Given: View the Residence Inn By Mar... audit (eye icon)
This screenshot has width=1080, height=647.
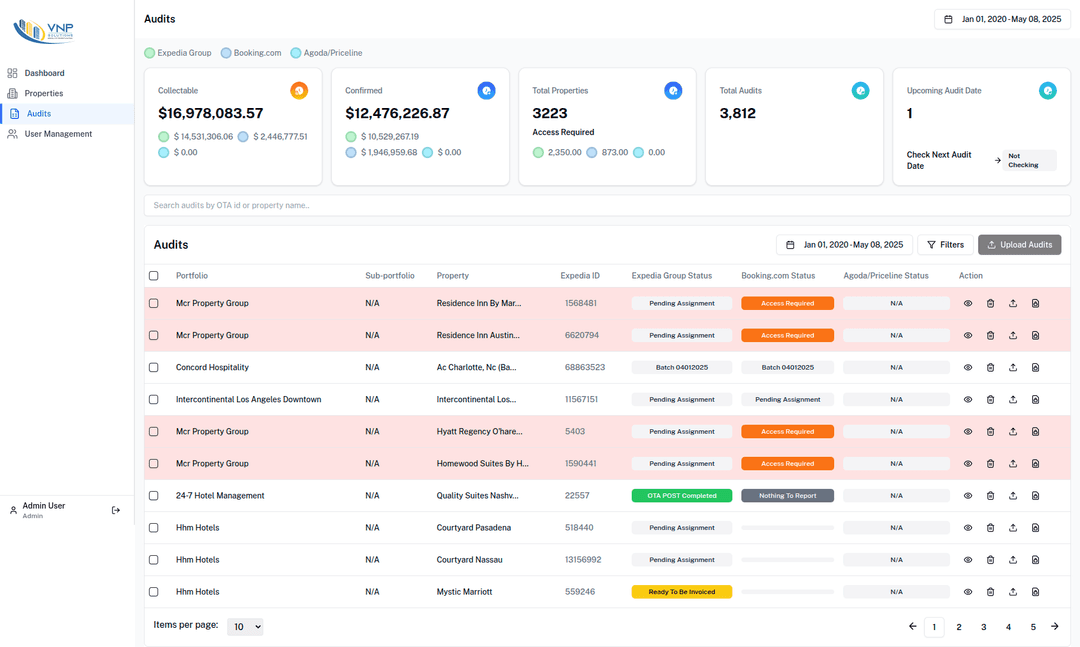Looking at the screenshot, I should point(968,303).
